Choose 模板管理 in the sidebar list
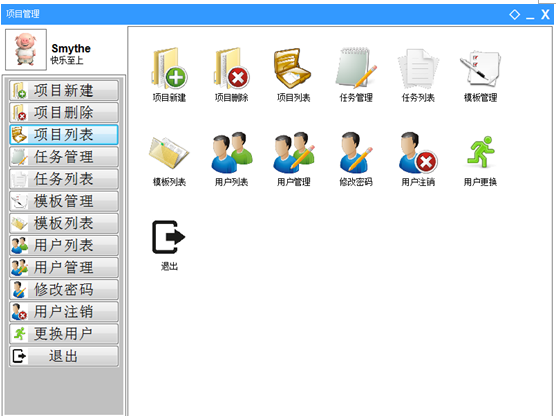 (x=64, y=201)
